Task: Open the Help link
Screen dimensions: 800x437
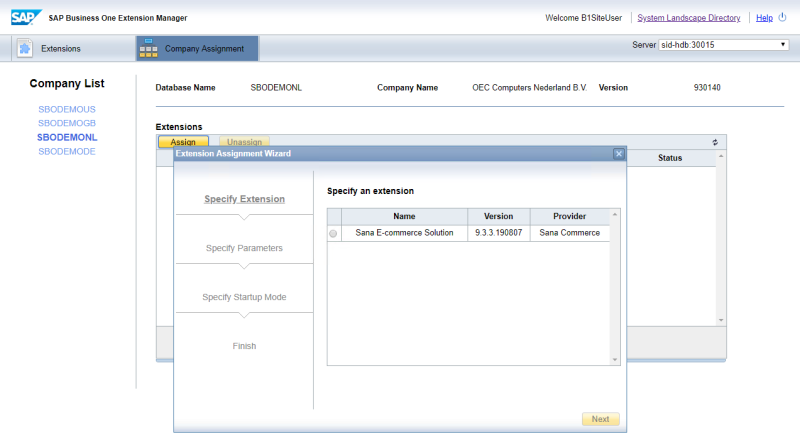Action: coord(764,18)
